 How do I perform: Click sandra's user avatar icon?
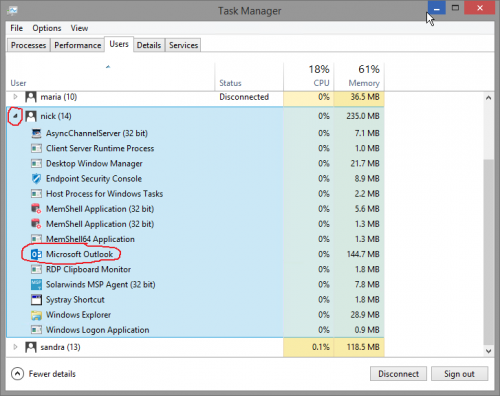pyautogui.click(x=31, y=347)
